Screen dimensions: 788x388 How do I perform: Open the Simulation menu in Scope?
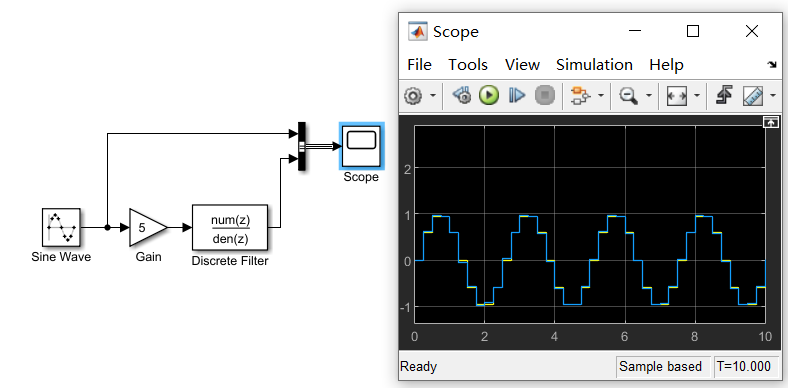(594, 65)
